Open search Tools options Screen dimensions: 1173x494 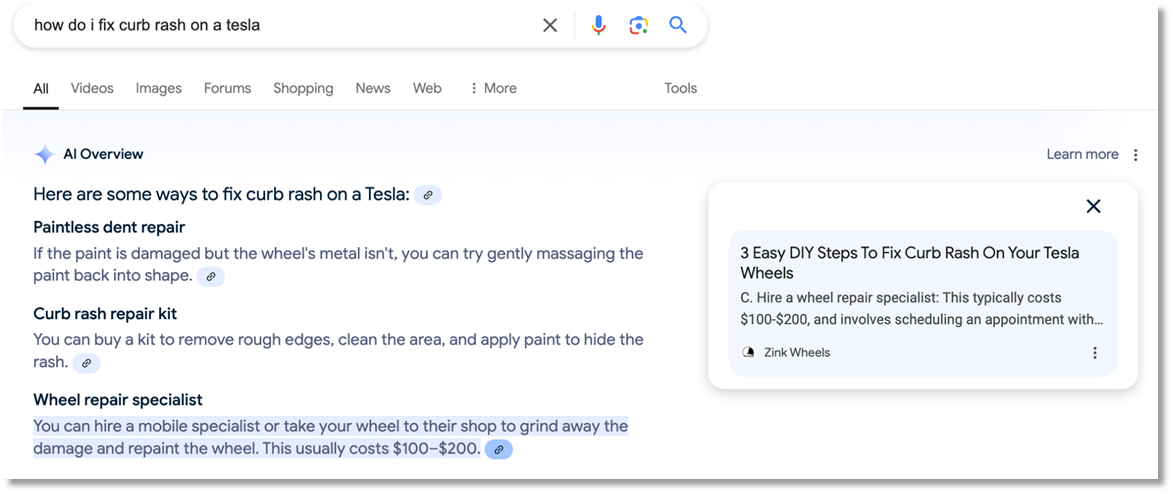click(x=681, y=88)
